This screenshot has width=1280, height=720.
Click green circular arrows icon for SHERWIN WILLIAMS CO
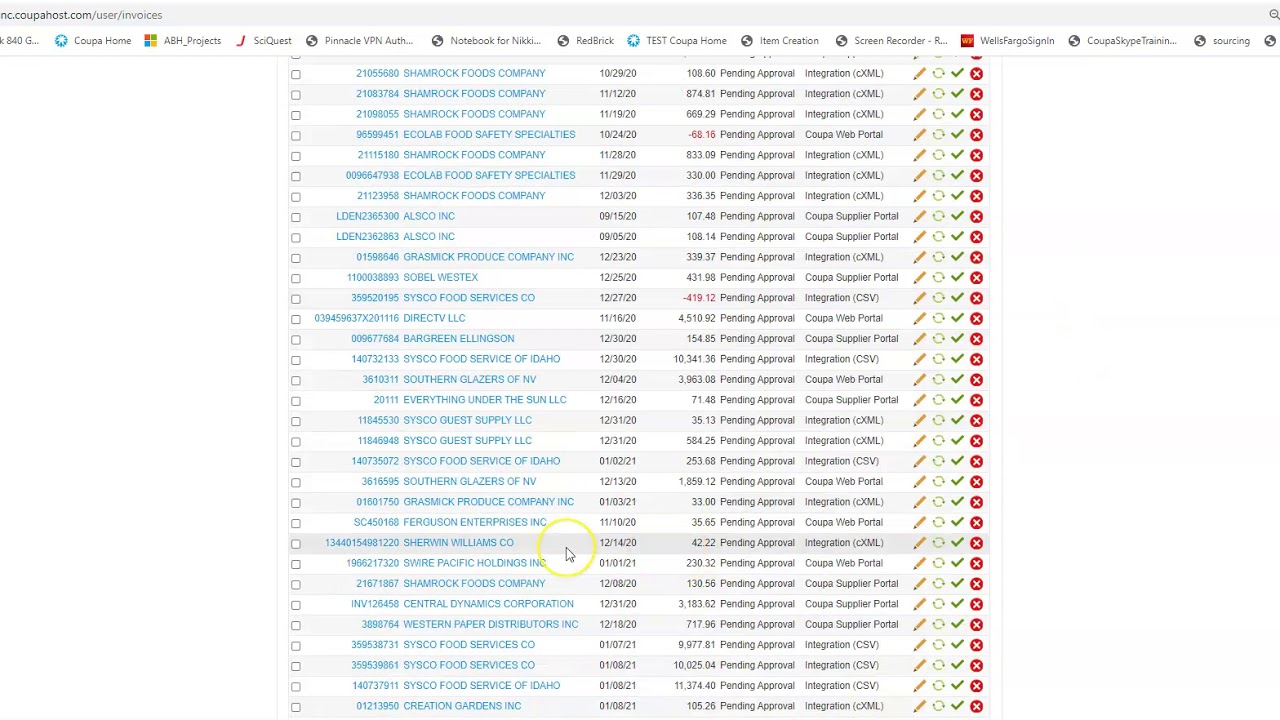(x=938, y=543)
